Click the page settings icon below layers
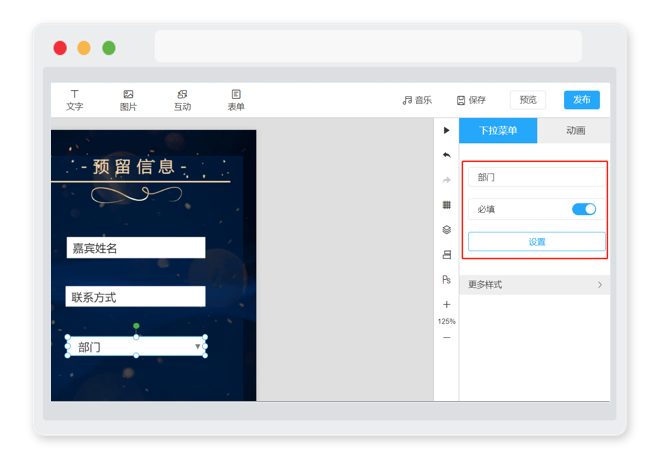The width and height of the screenshot is (660, 461). click(x=447, y=255)
